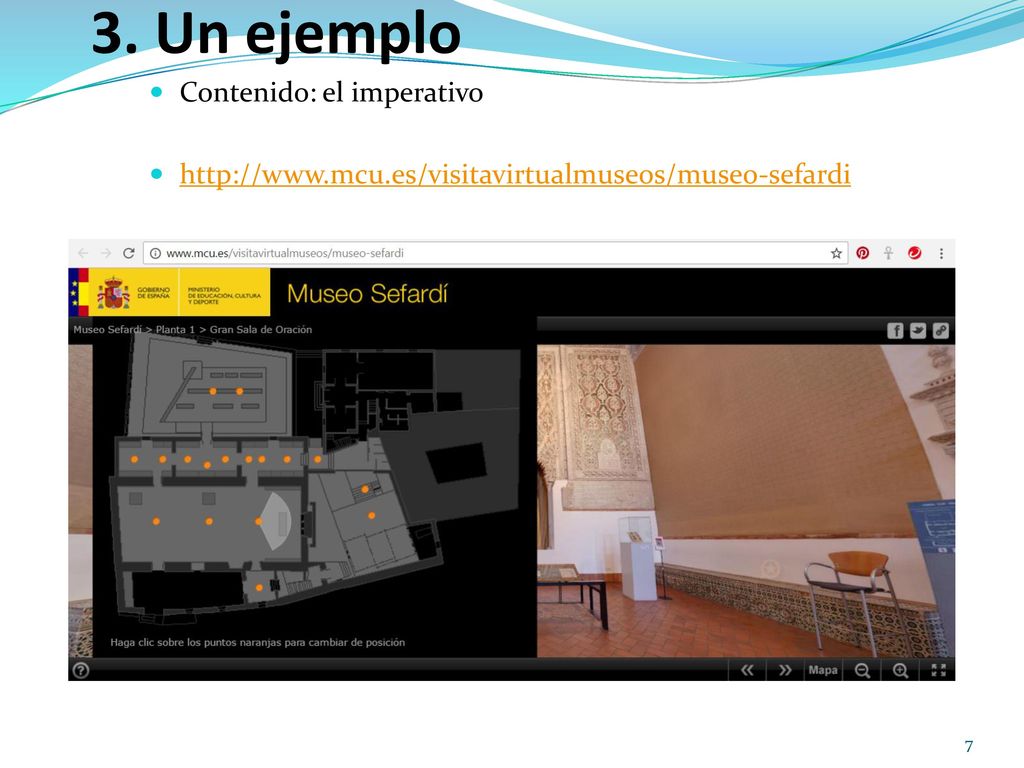Screen dimensions: 1024x768
Task: Copy the tour link with the chain icon
Action: 940,331
